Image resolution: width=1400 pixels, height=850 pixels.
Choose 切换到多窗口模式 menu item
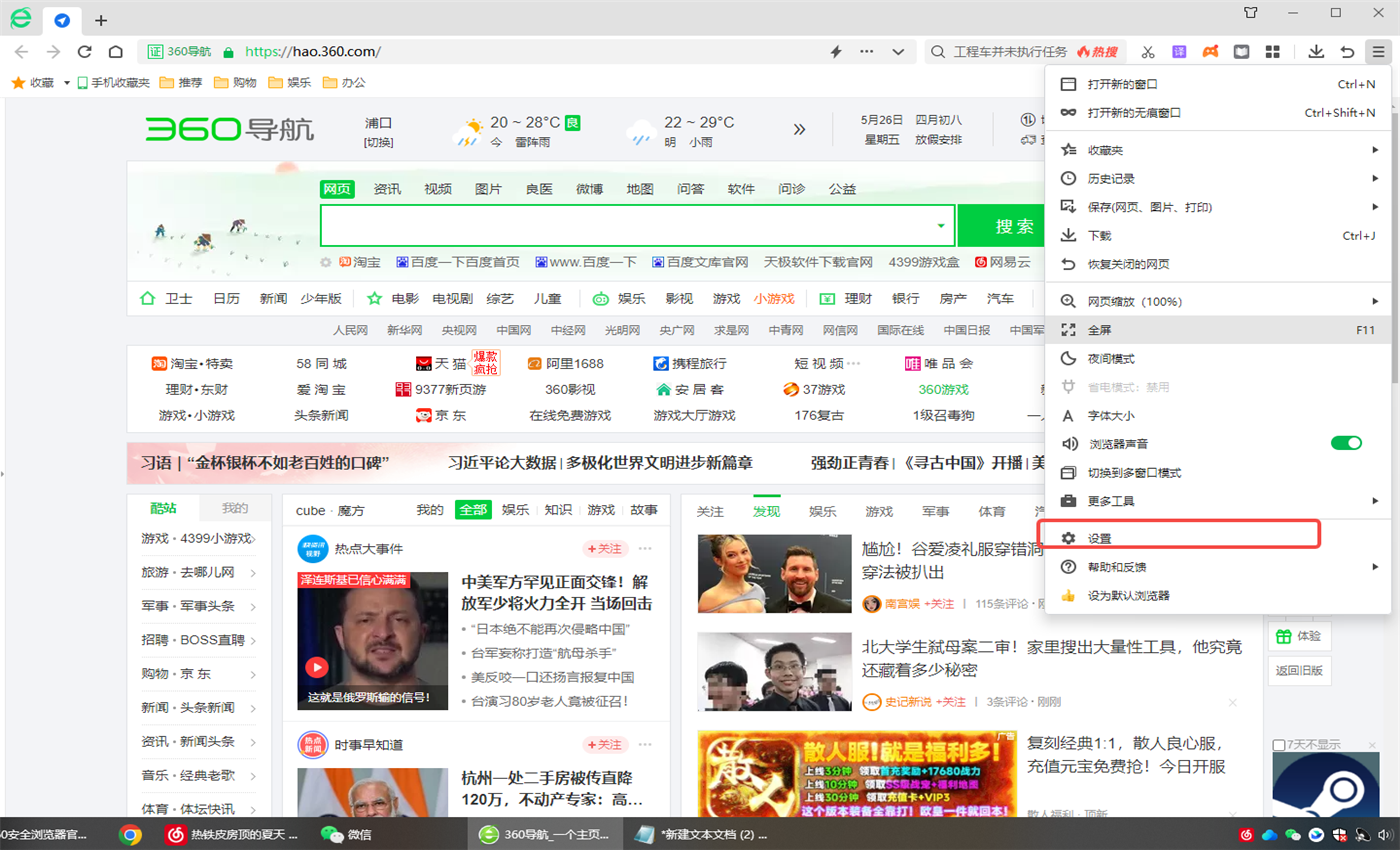coord(1218,472)
